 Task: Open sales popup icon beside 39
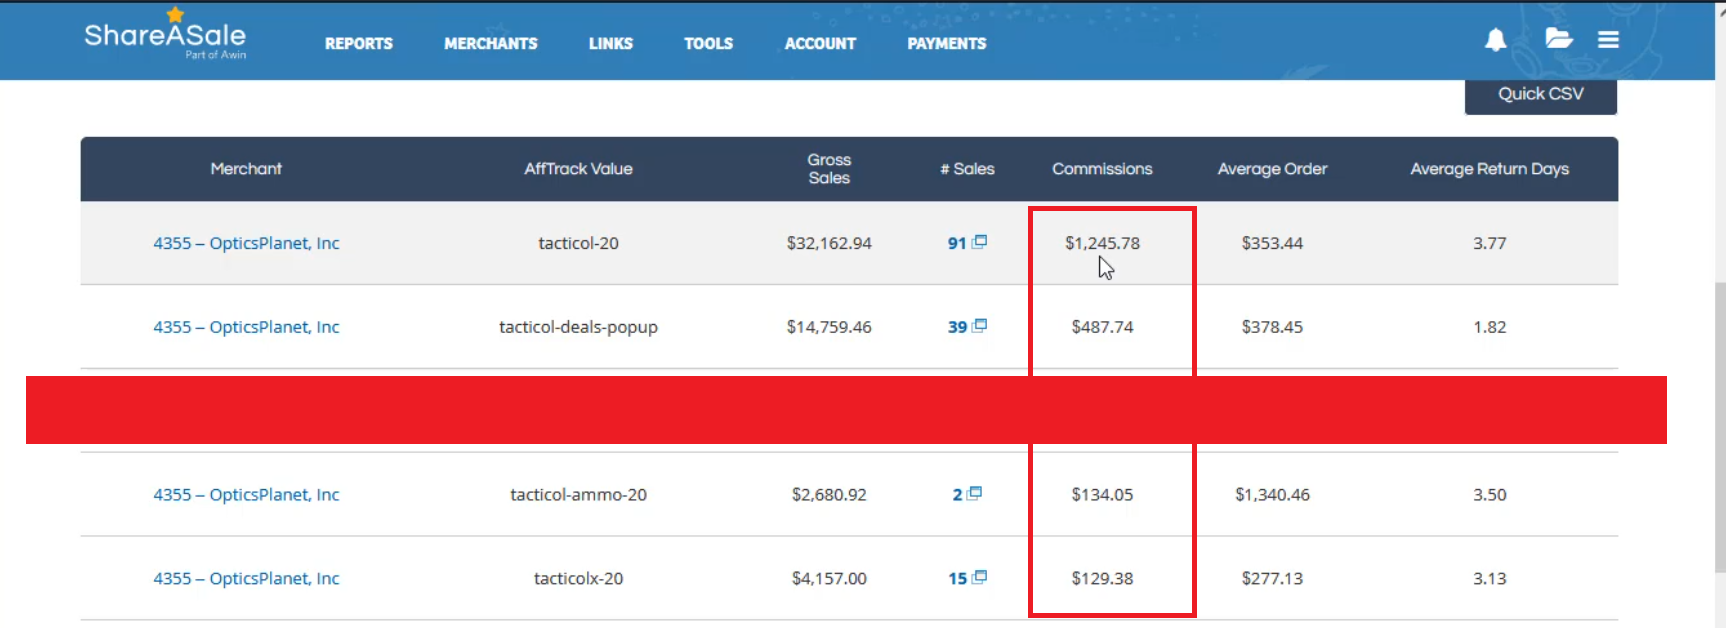tap(980, 326)
